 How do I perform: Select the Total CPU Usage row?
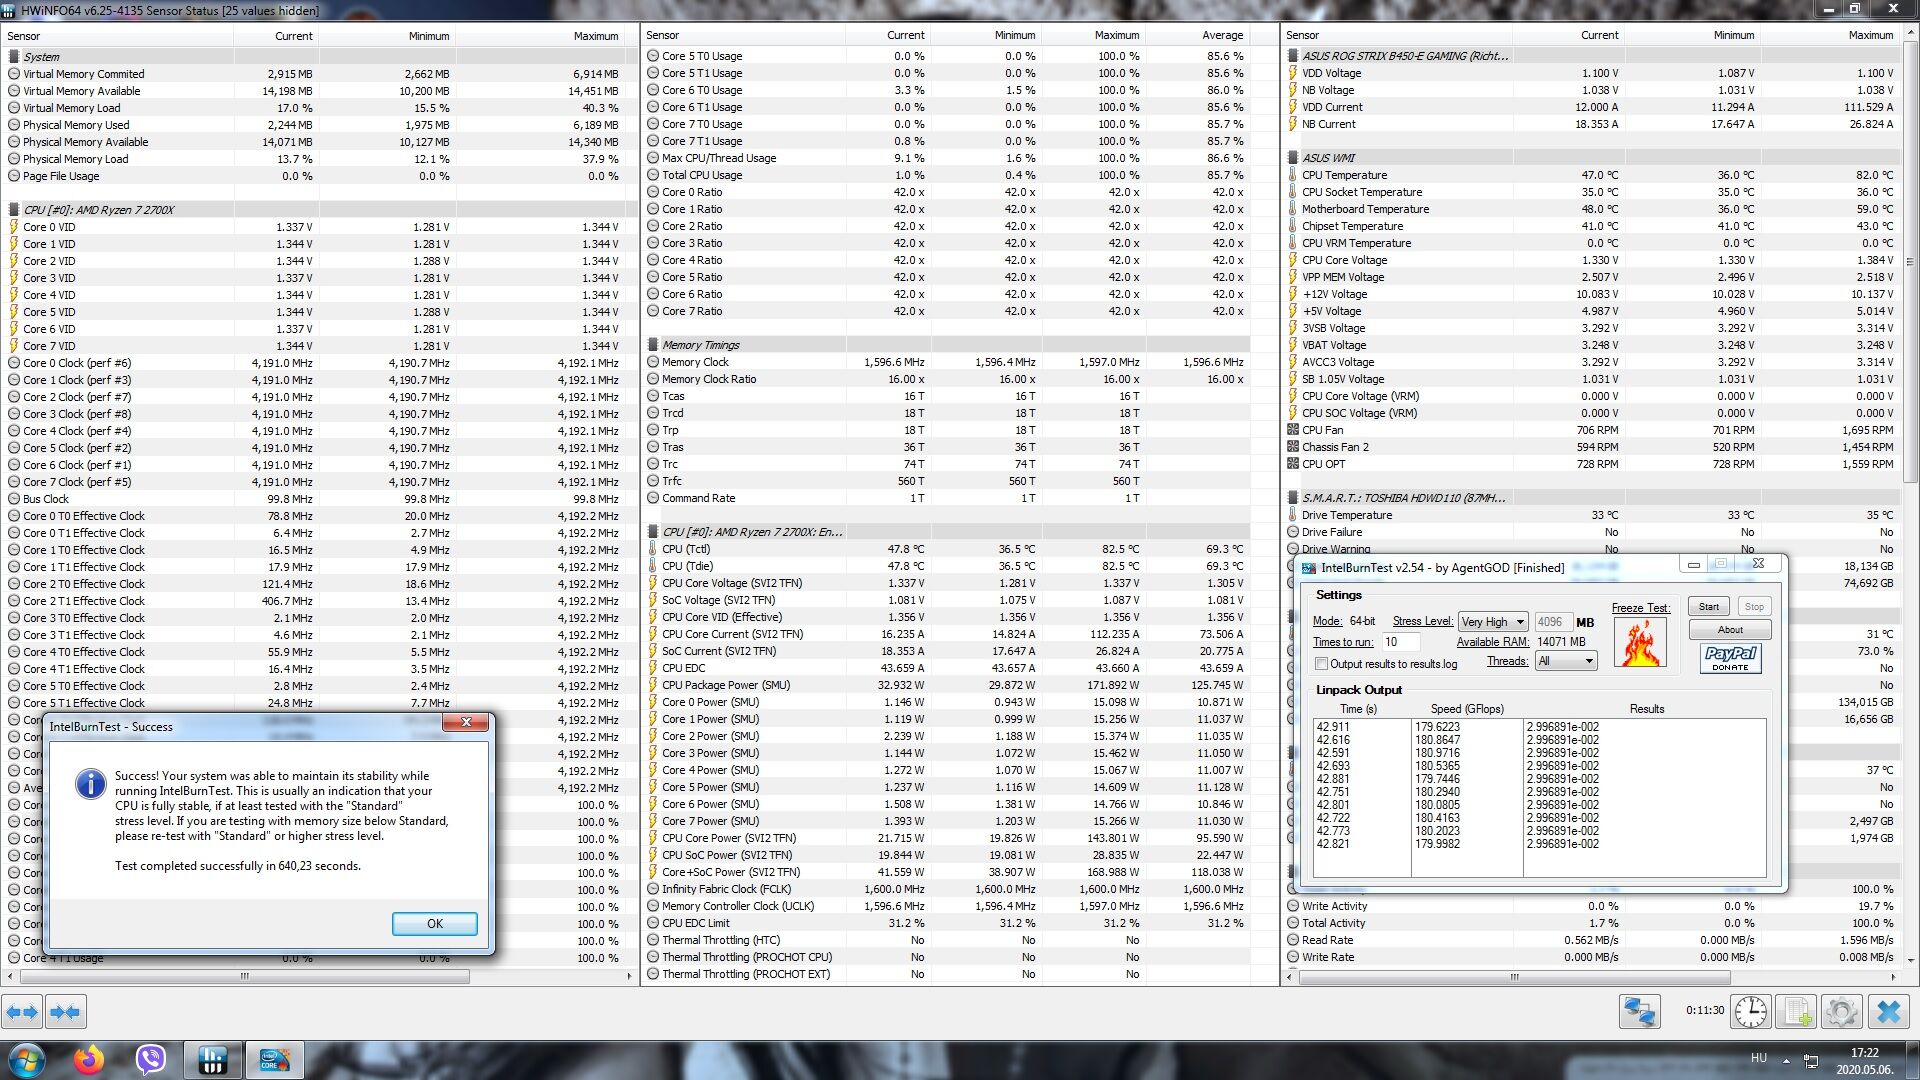point(946,175)
